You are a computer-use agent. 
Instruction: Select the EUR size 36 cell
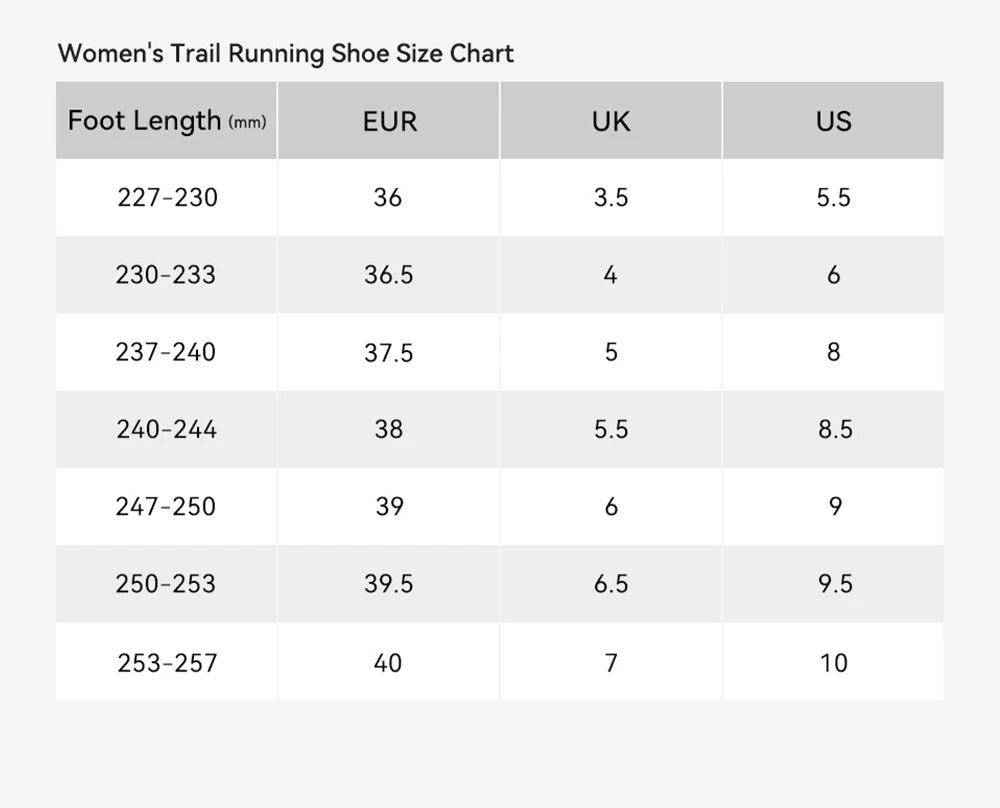coord(388,198)
